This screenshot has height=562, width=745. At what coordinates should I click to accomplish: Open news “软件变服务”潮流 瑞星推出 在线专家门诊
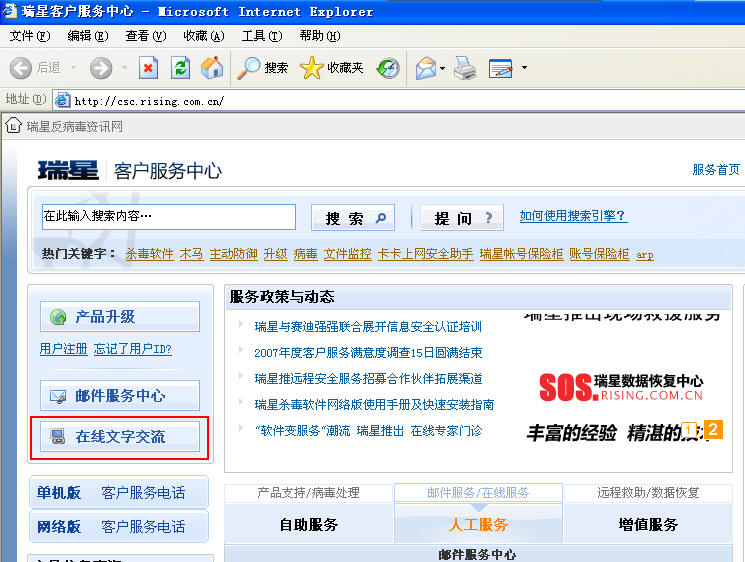pyautogui.click(x=369, y=431)
